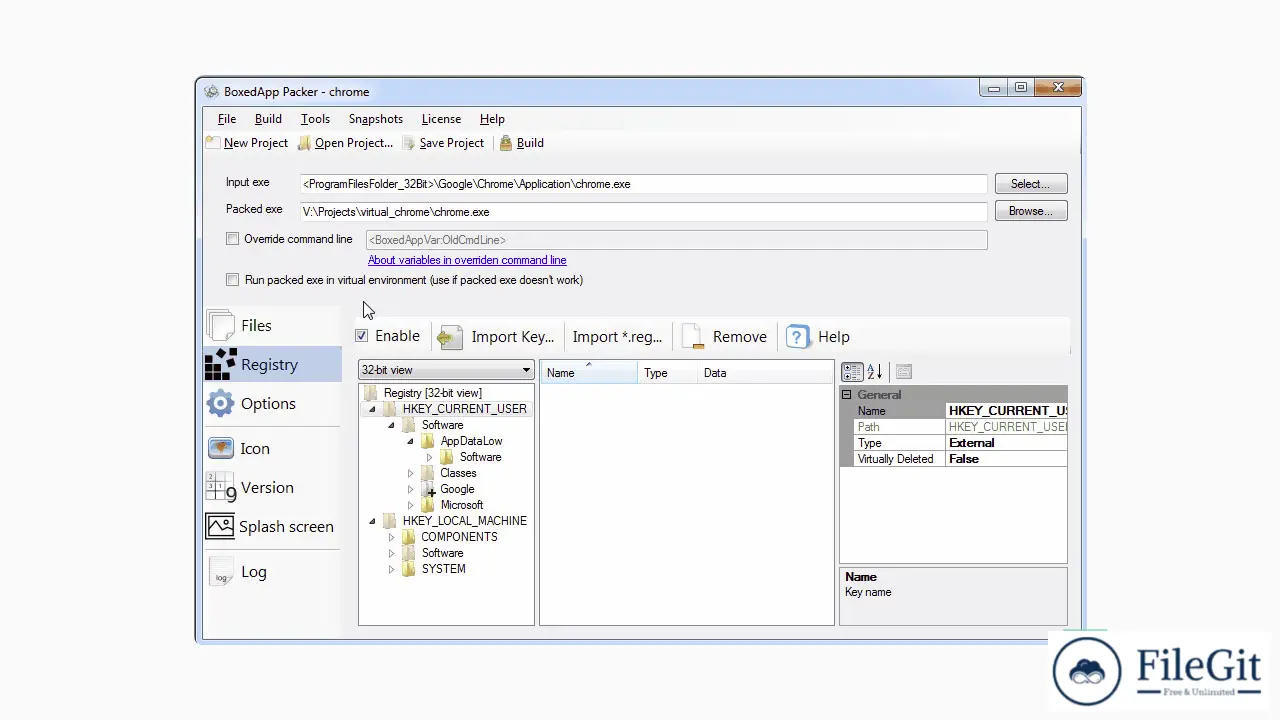Click the Open Project folder icon
1280x720 pixels.
coord(304,143)
